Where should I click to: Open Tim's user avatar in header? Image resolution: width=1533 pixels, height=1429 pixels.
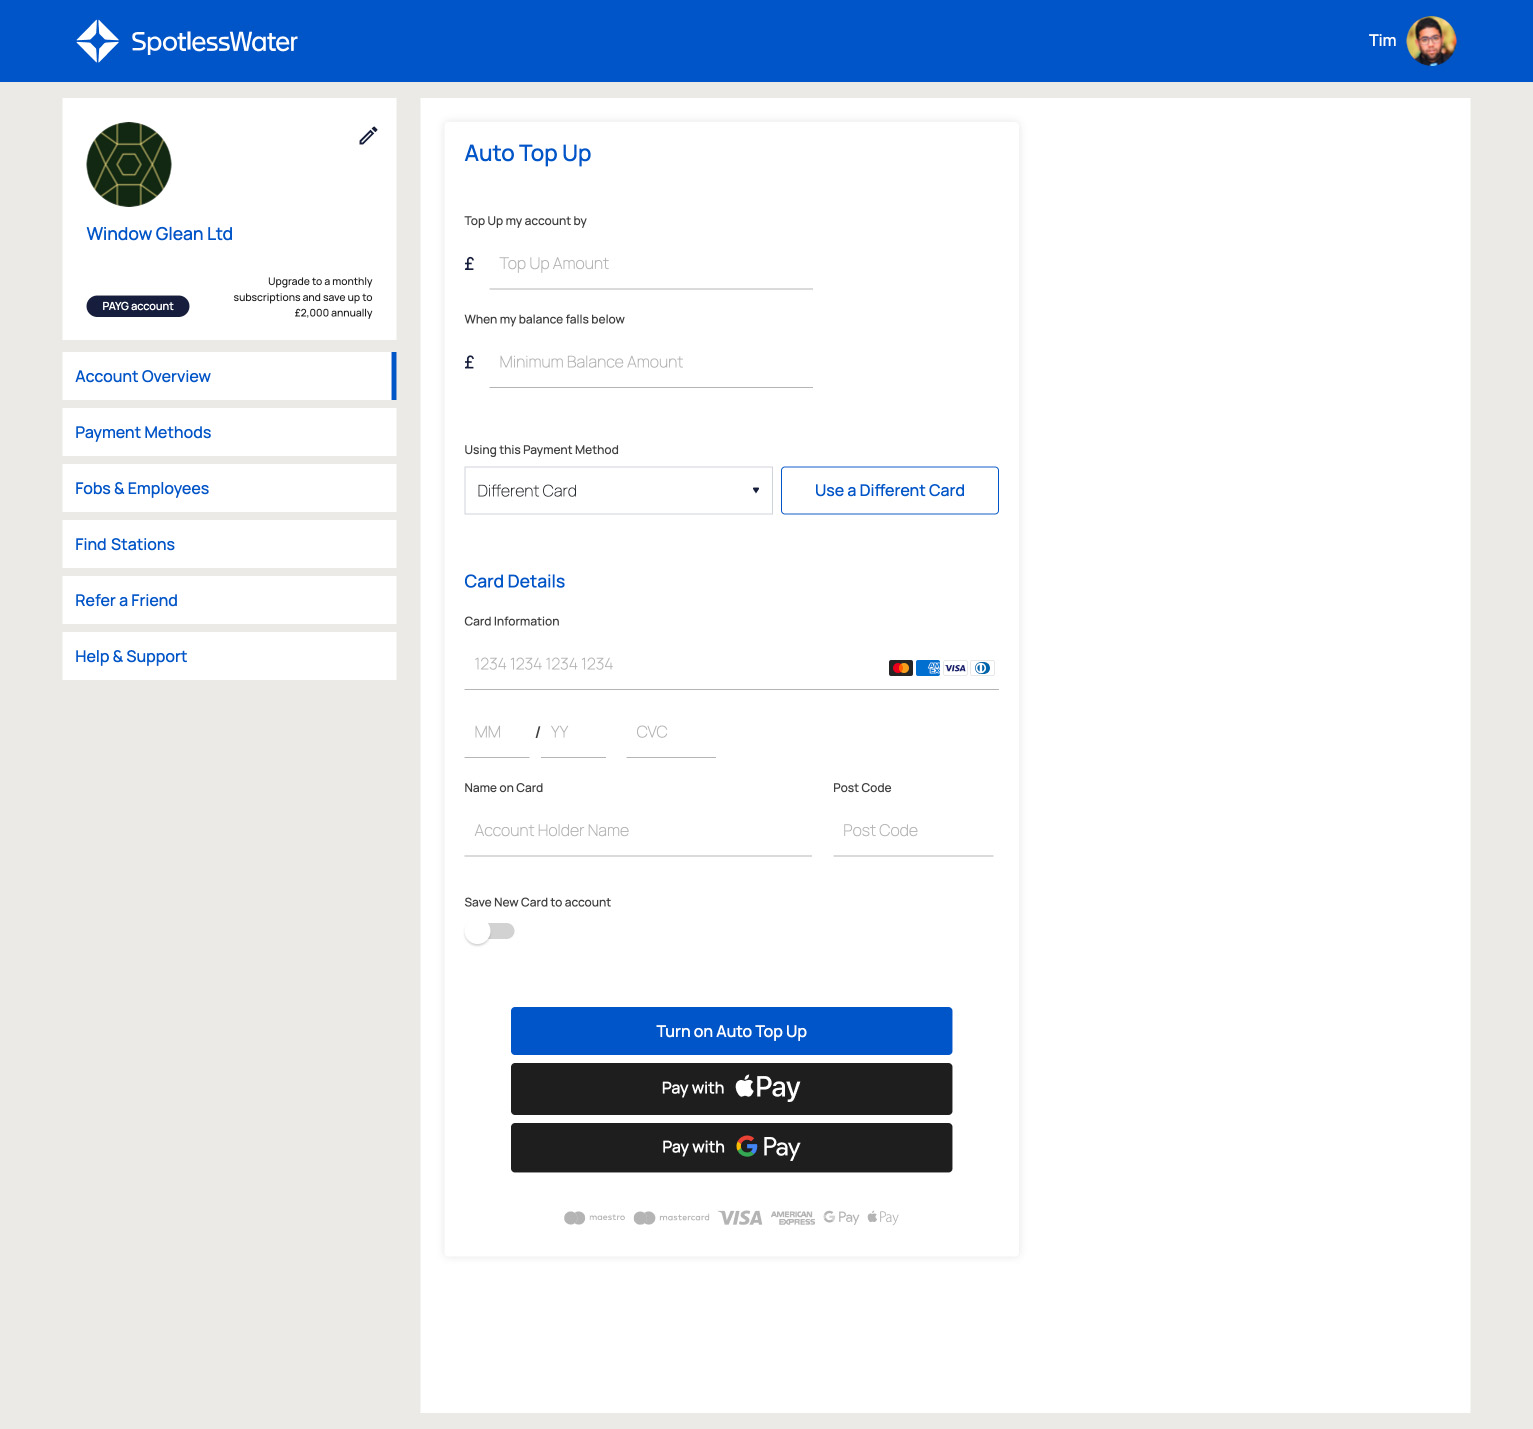pyautogui.click(x=1430, y=41)
